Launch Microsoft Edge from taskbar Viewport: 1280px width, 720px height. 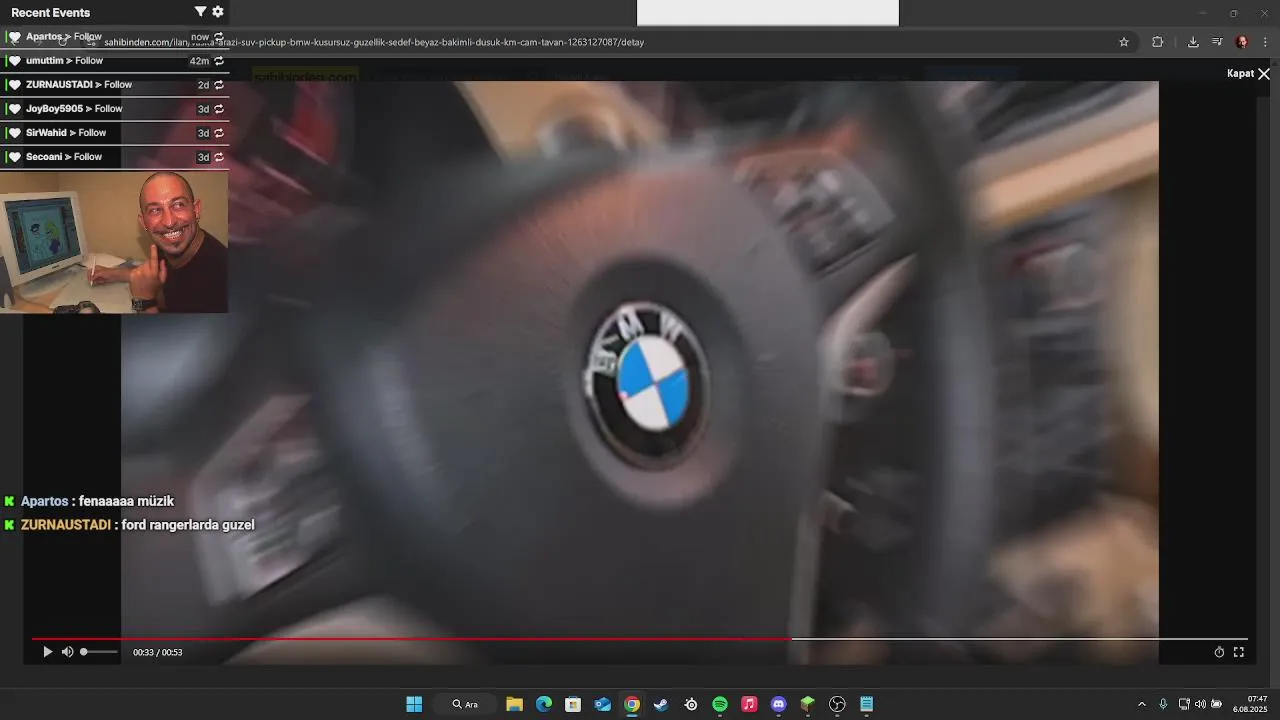tap(544, 704)
